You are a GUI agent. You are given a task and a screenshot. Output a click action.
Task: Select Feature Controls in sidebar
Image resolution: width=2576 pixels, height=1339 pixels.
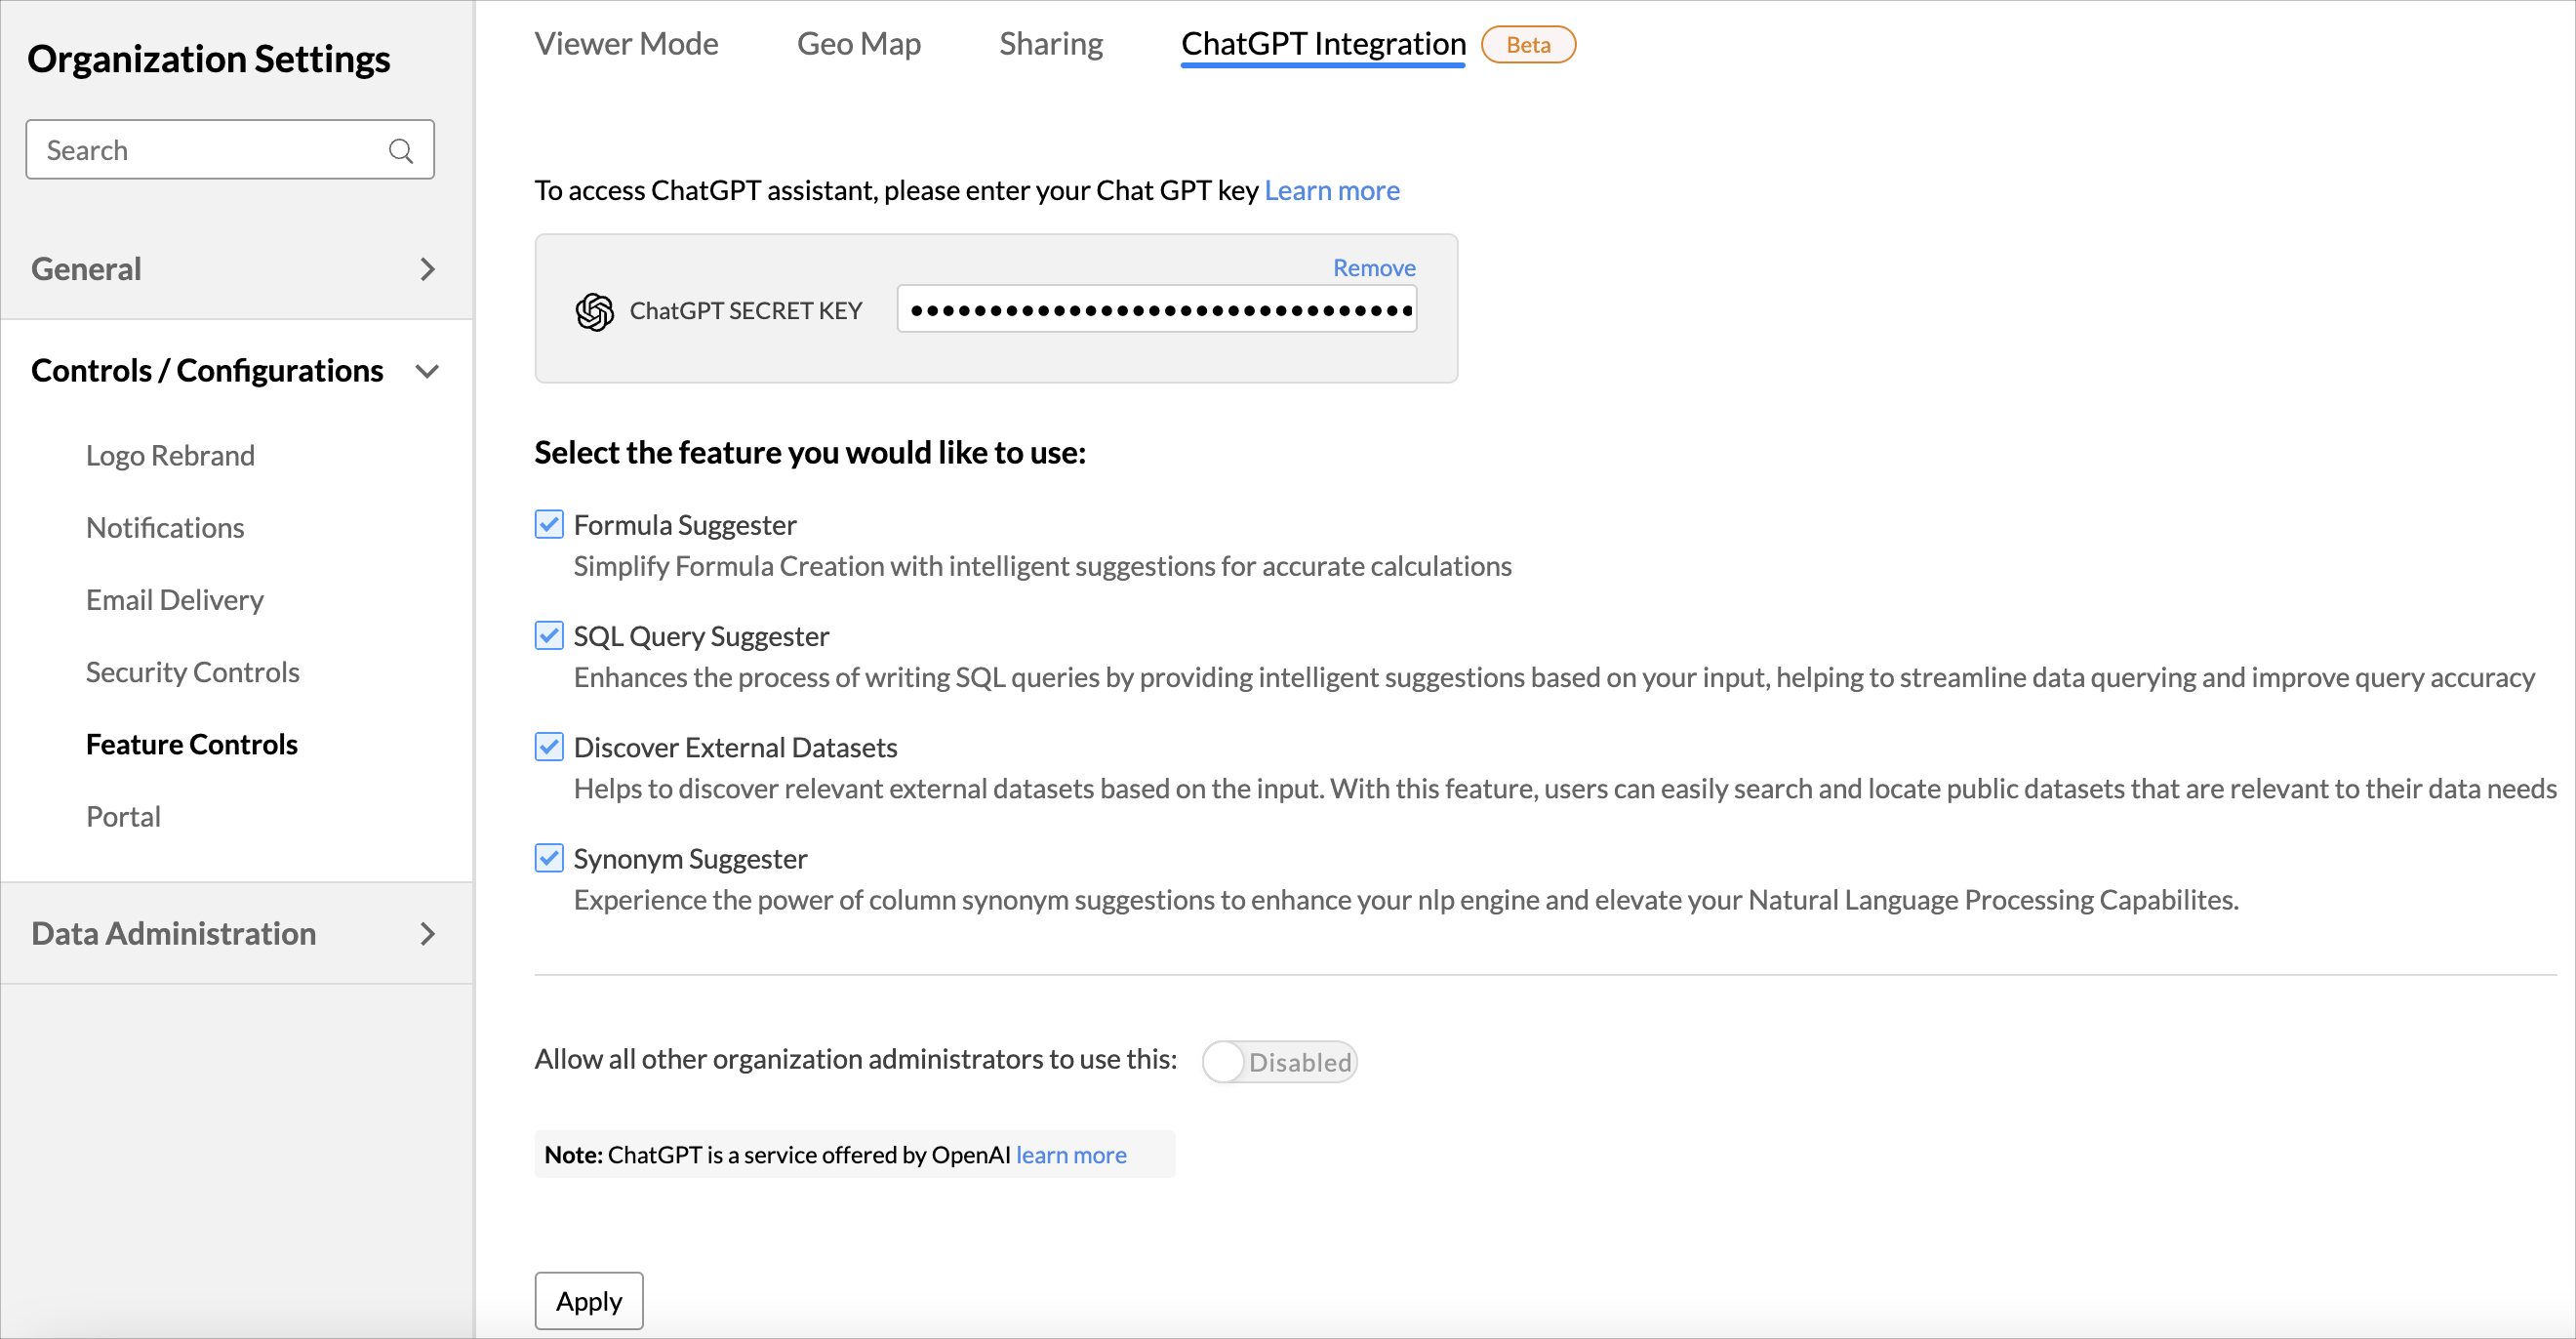coord(192,744)
